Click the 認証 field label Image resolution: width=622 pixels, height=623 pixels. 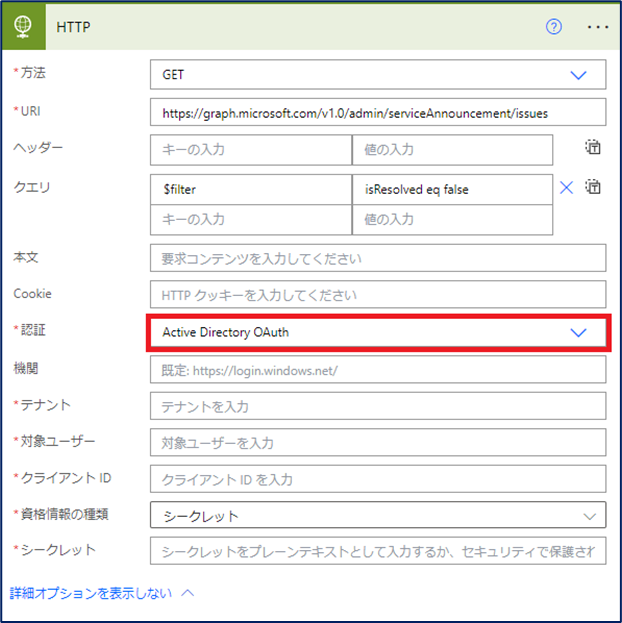33,330
